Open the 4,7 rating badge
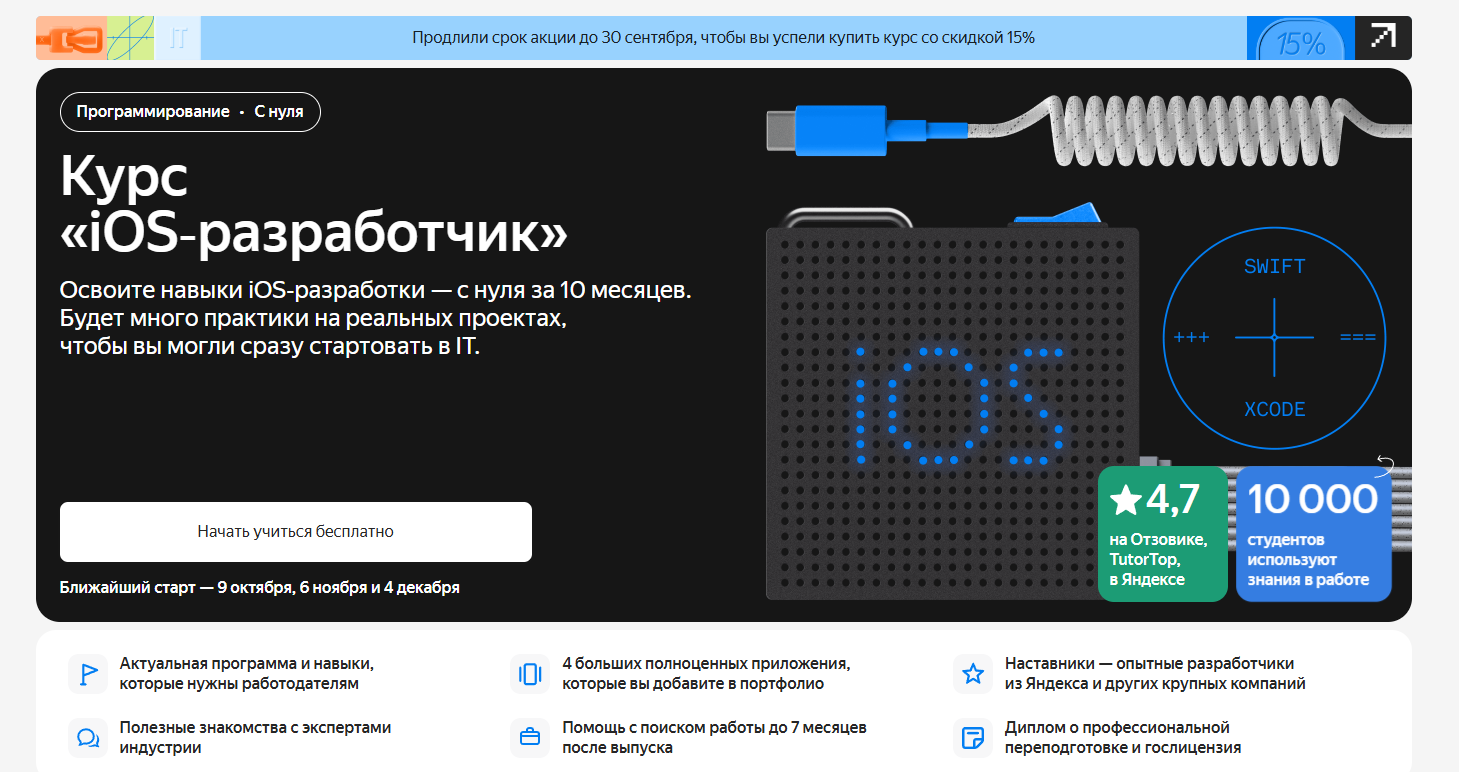Screen dimensions: 1459x772 click(x=1162, y=534)
